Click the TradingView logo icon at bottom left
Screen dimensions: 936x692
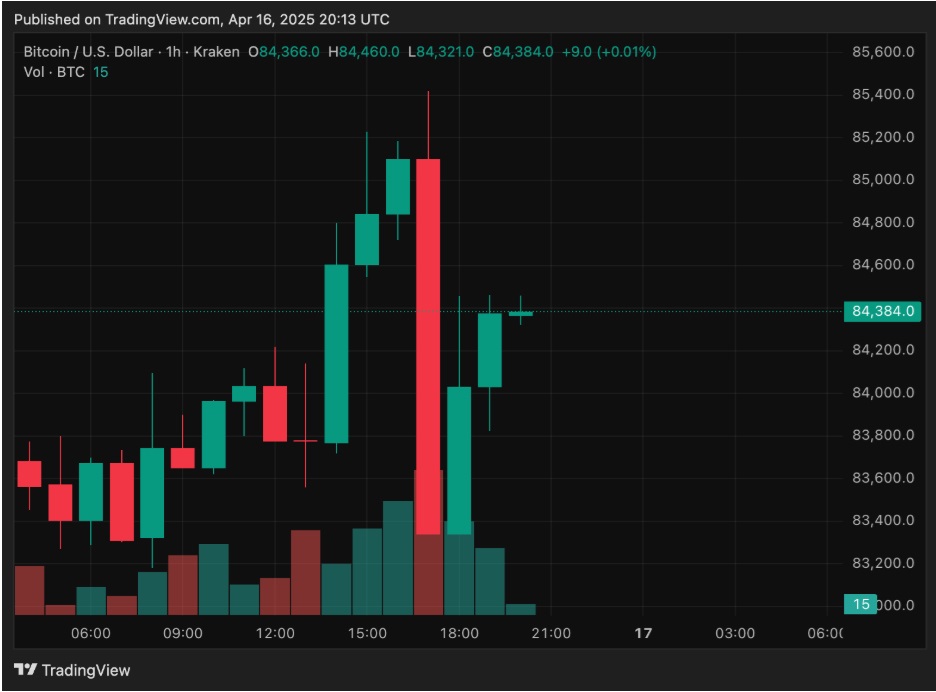25,669
